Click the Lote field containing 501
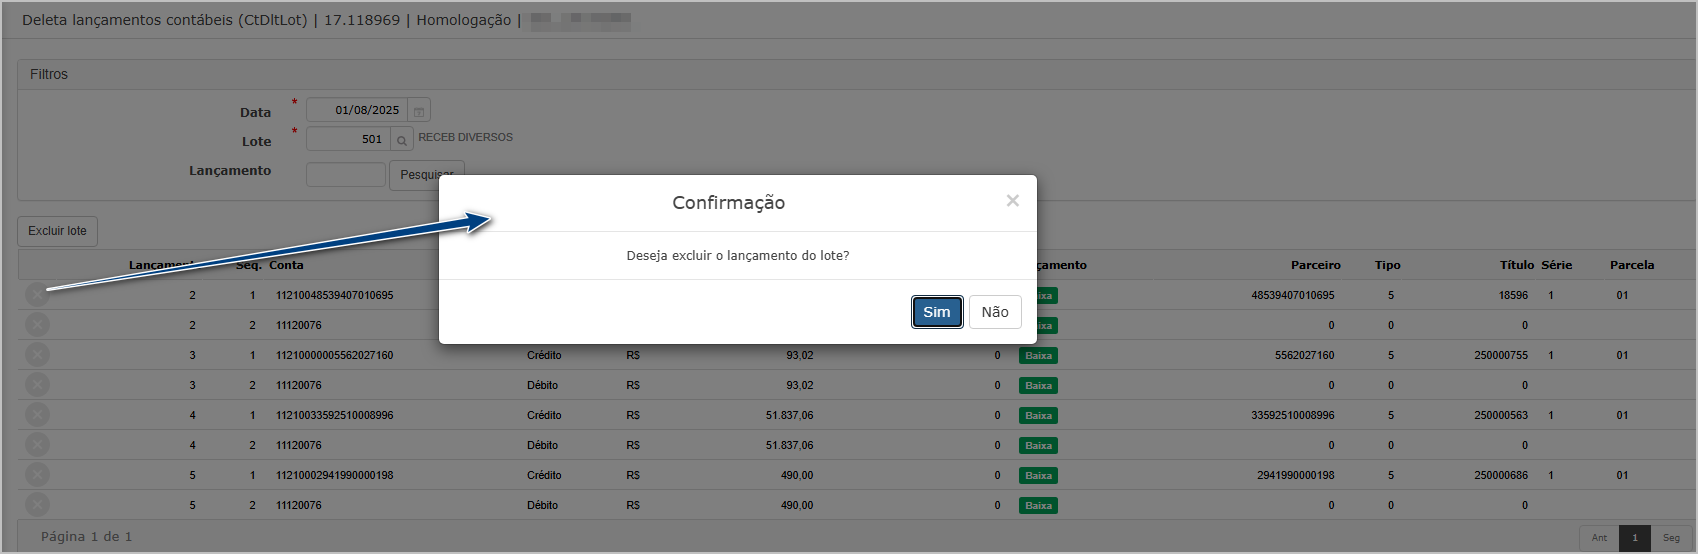The height and width of the screenshot is (554, 1698). [347, 139]
